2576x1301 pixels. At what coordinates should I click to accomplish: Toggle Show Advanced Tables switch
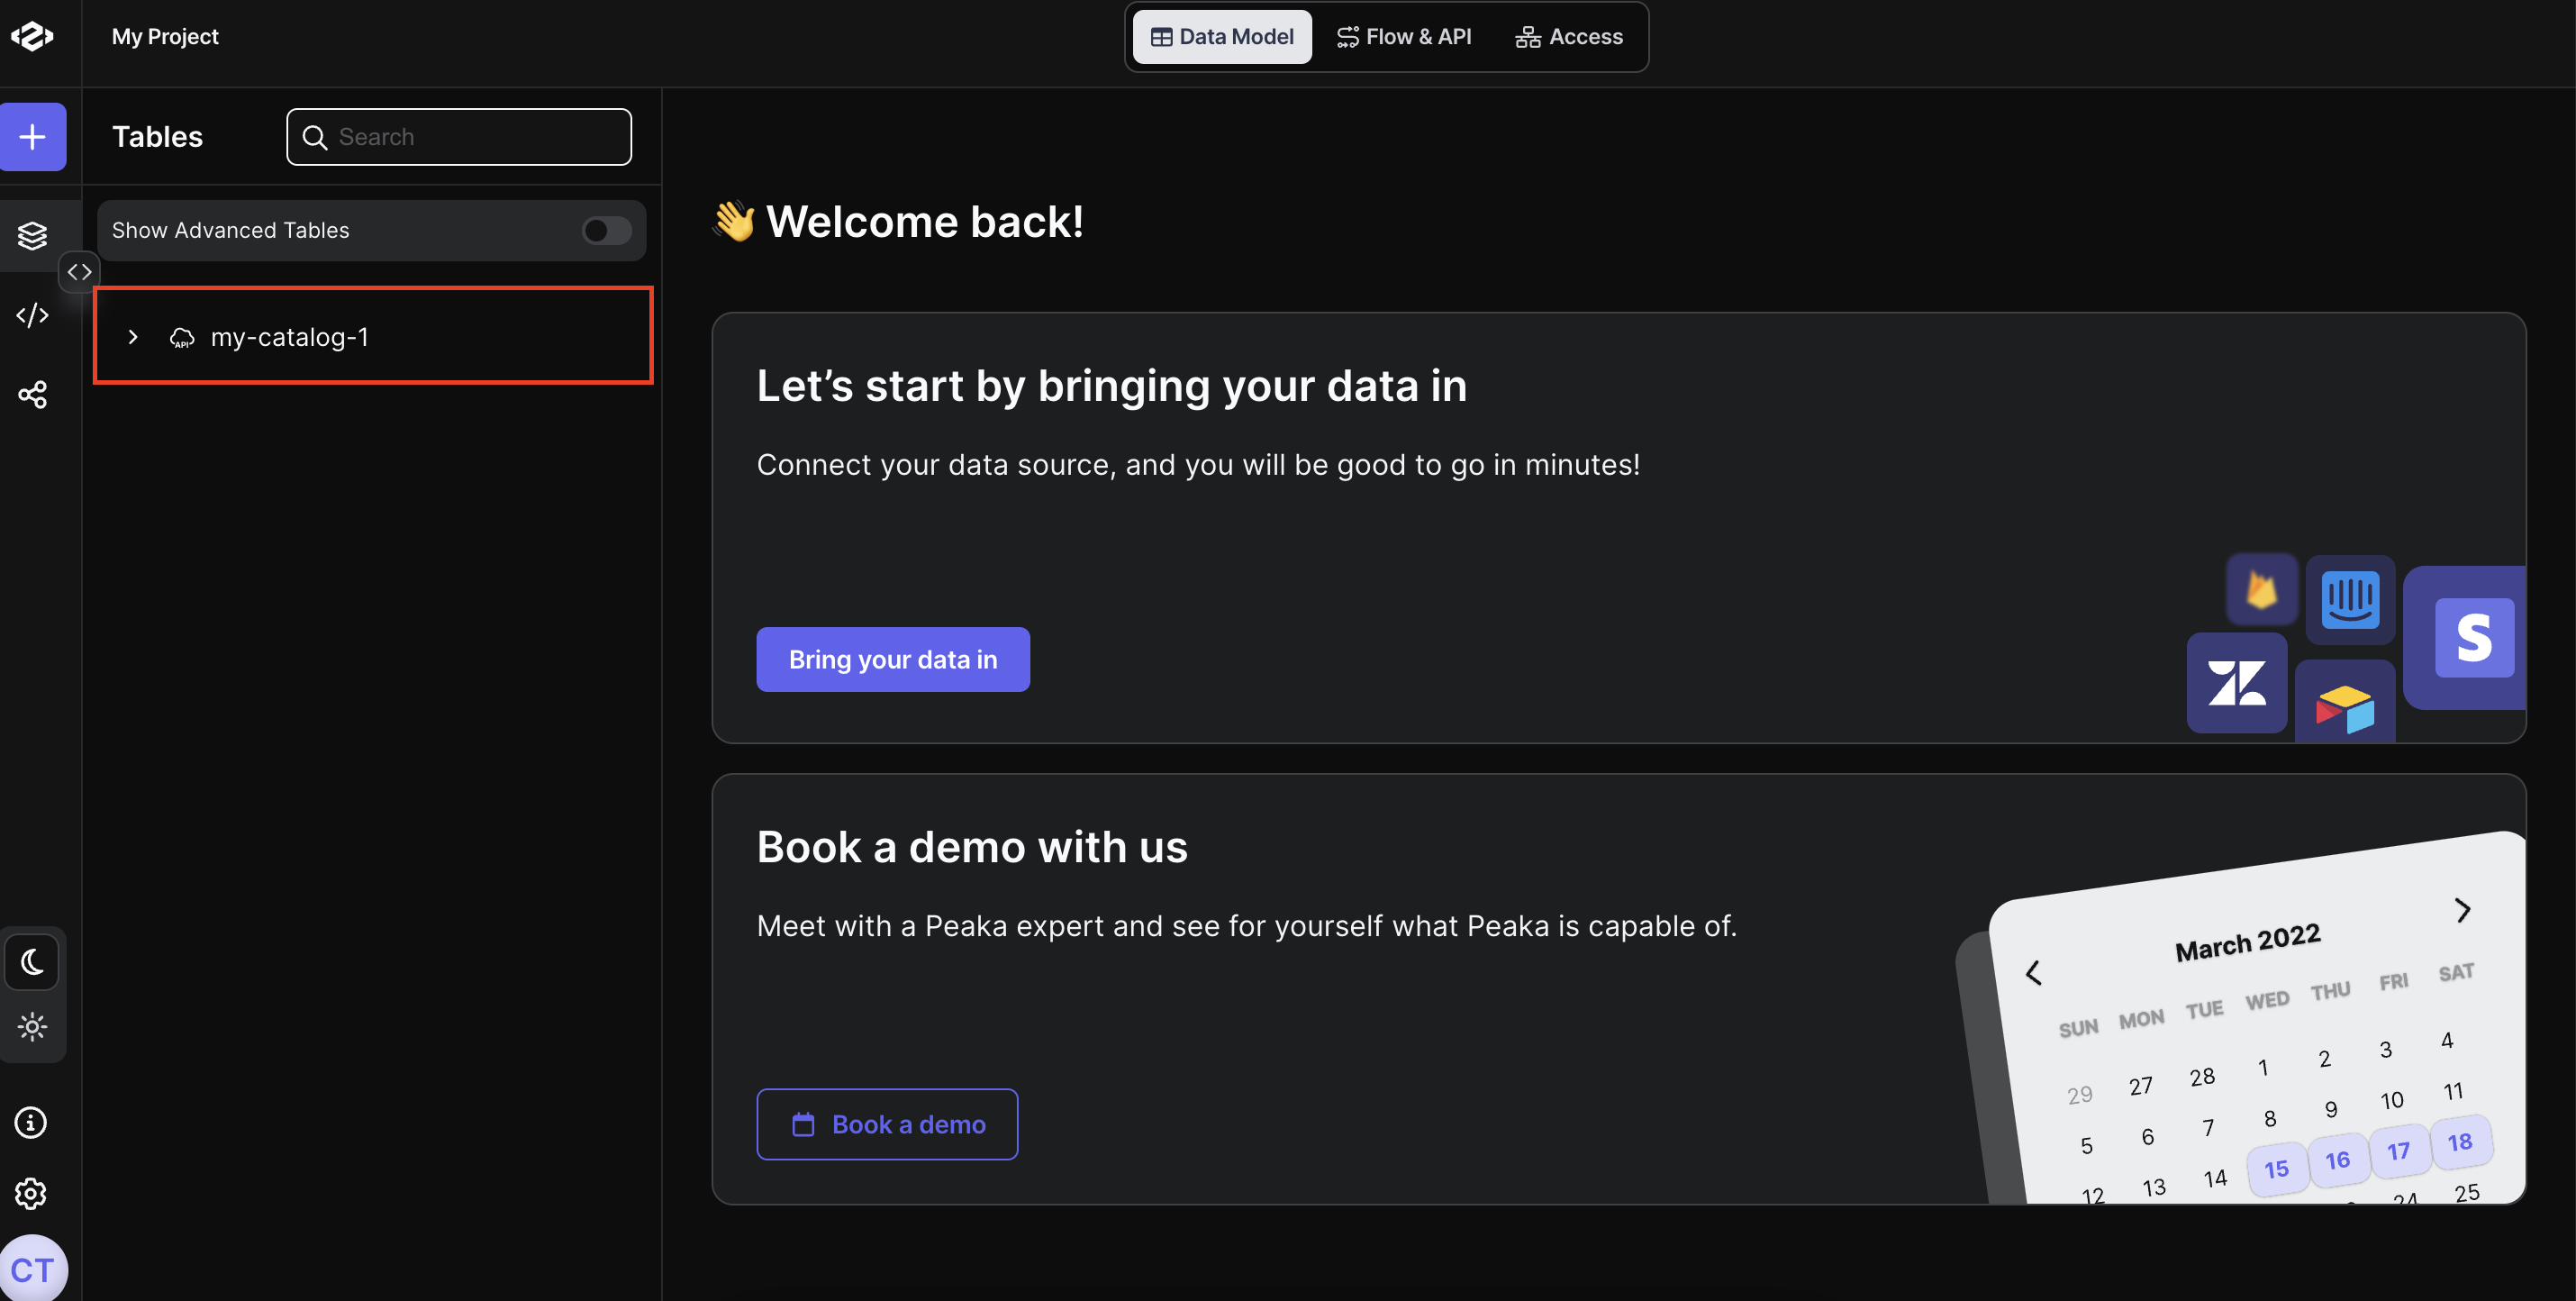pyautogui.click(x=607, y=231)
